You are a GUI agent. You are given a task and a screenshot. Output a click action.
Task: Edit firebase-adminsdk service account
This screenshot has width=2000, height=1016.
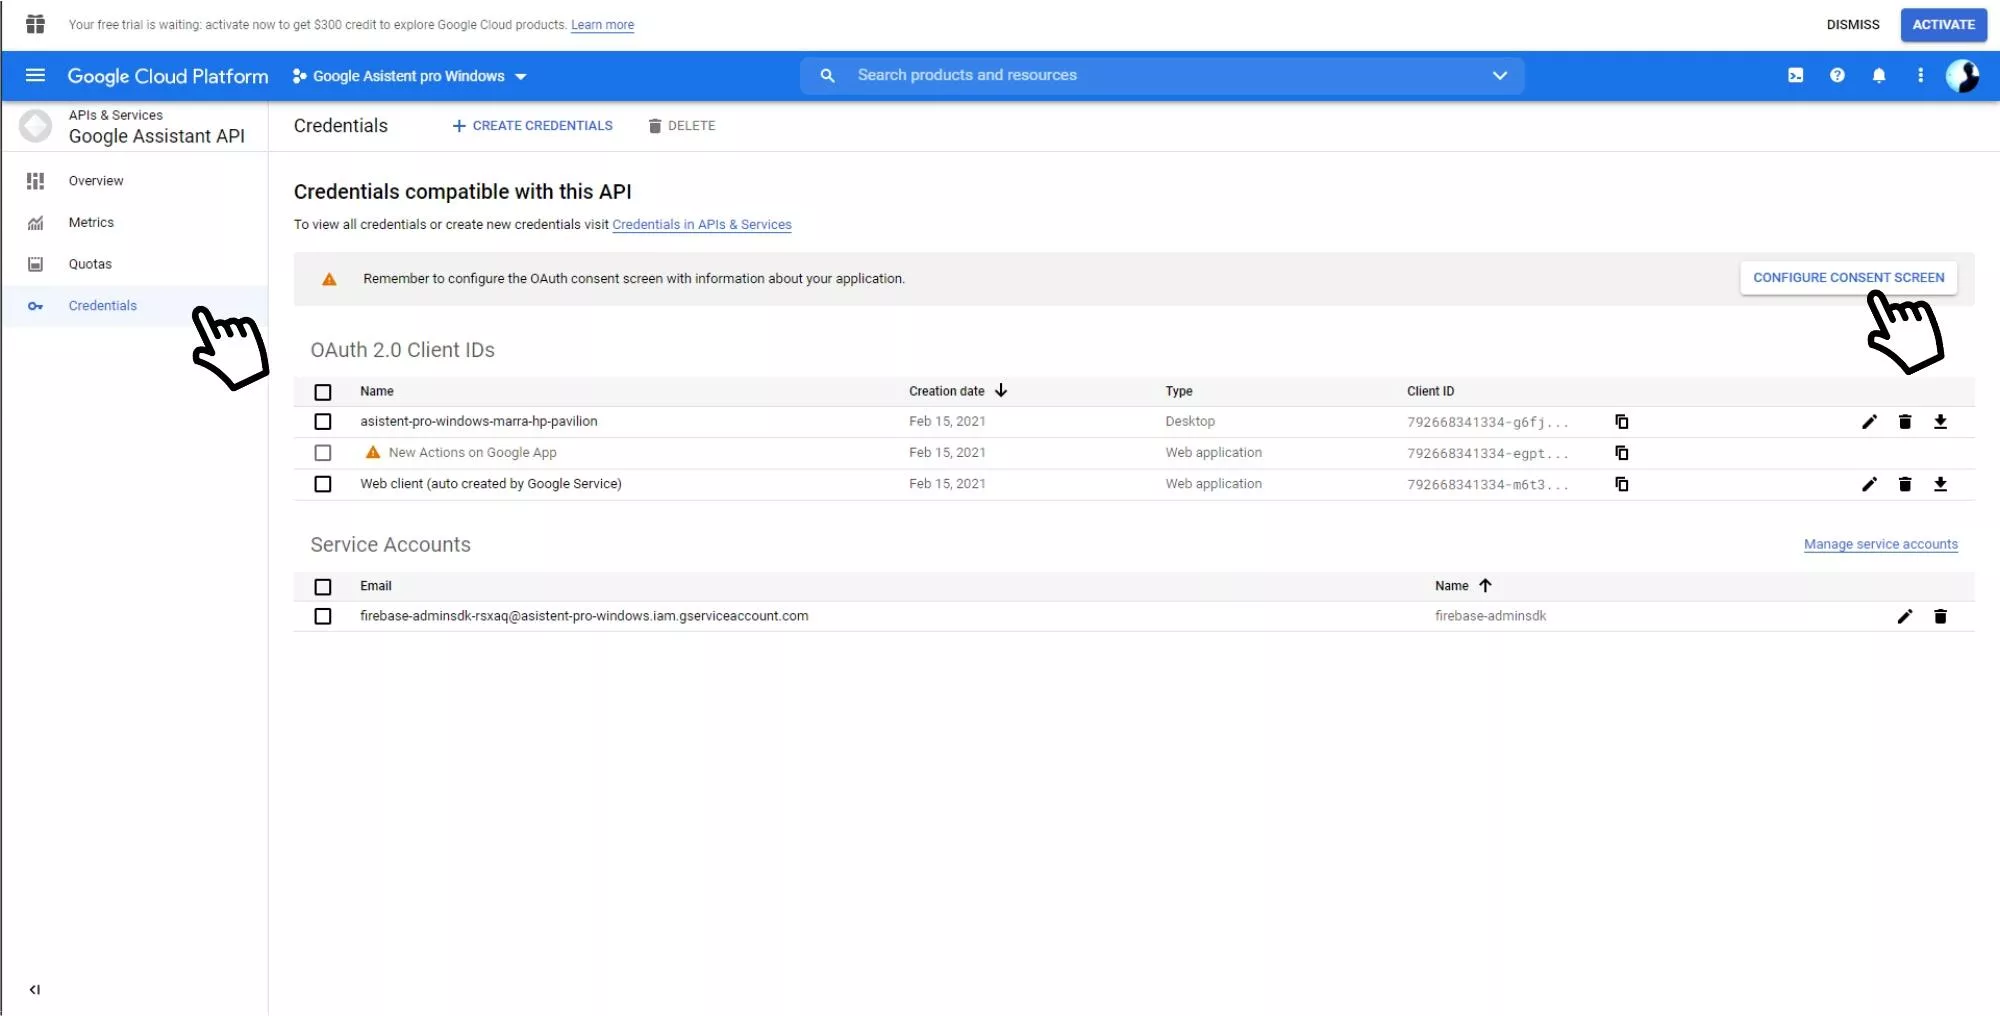(x=1905, y=616)
